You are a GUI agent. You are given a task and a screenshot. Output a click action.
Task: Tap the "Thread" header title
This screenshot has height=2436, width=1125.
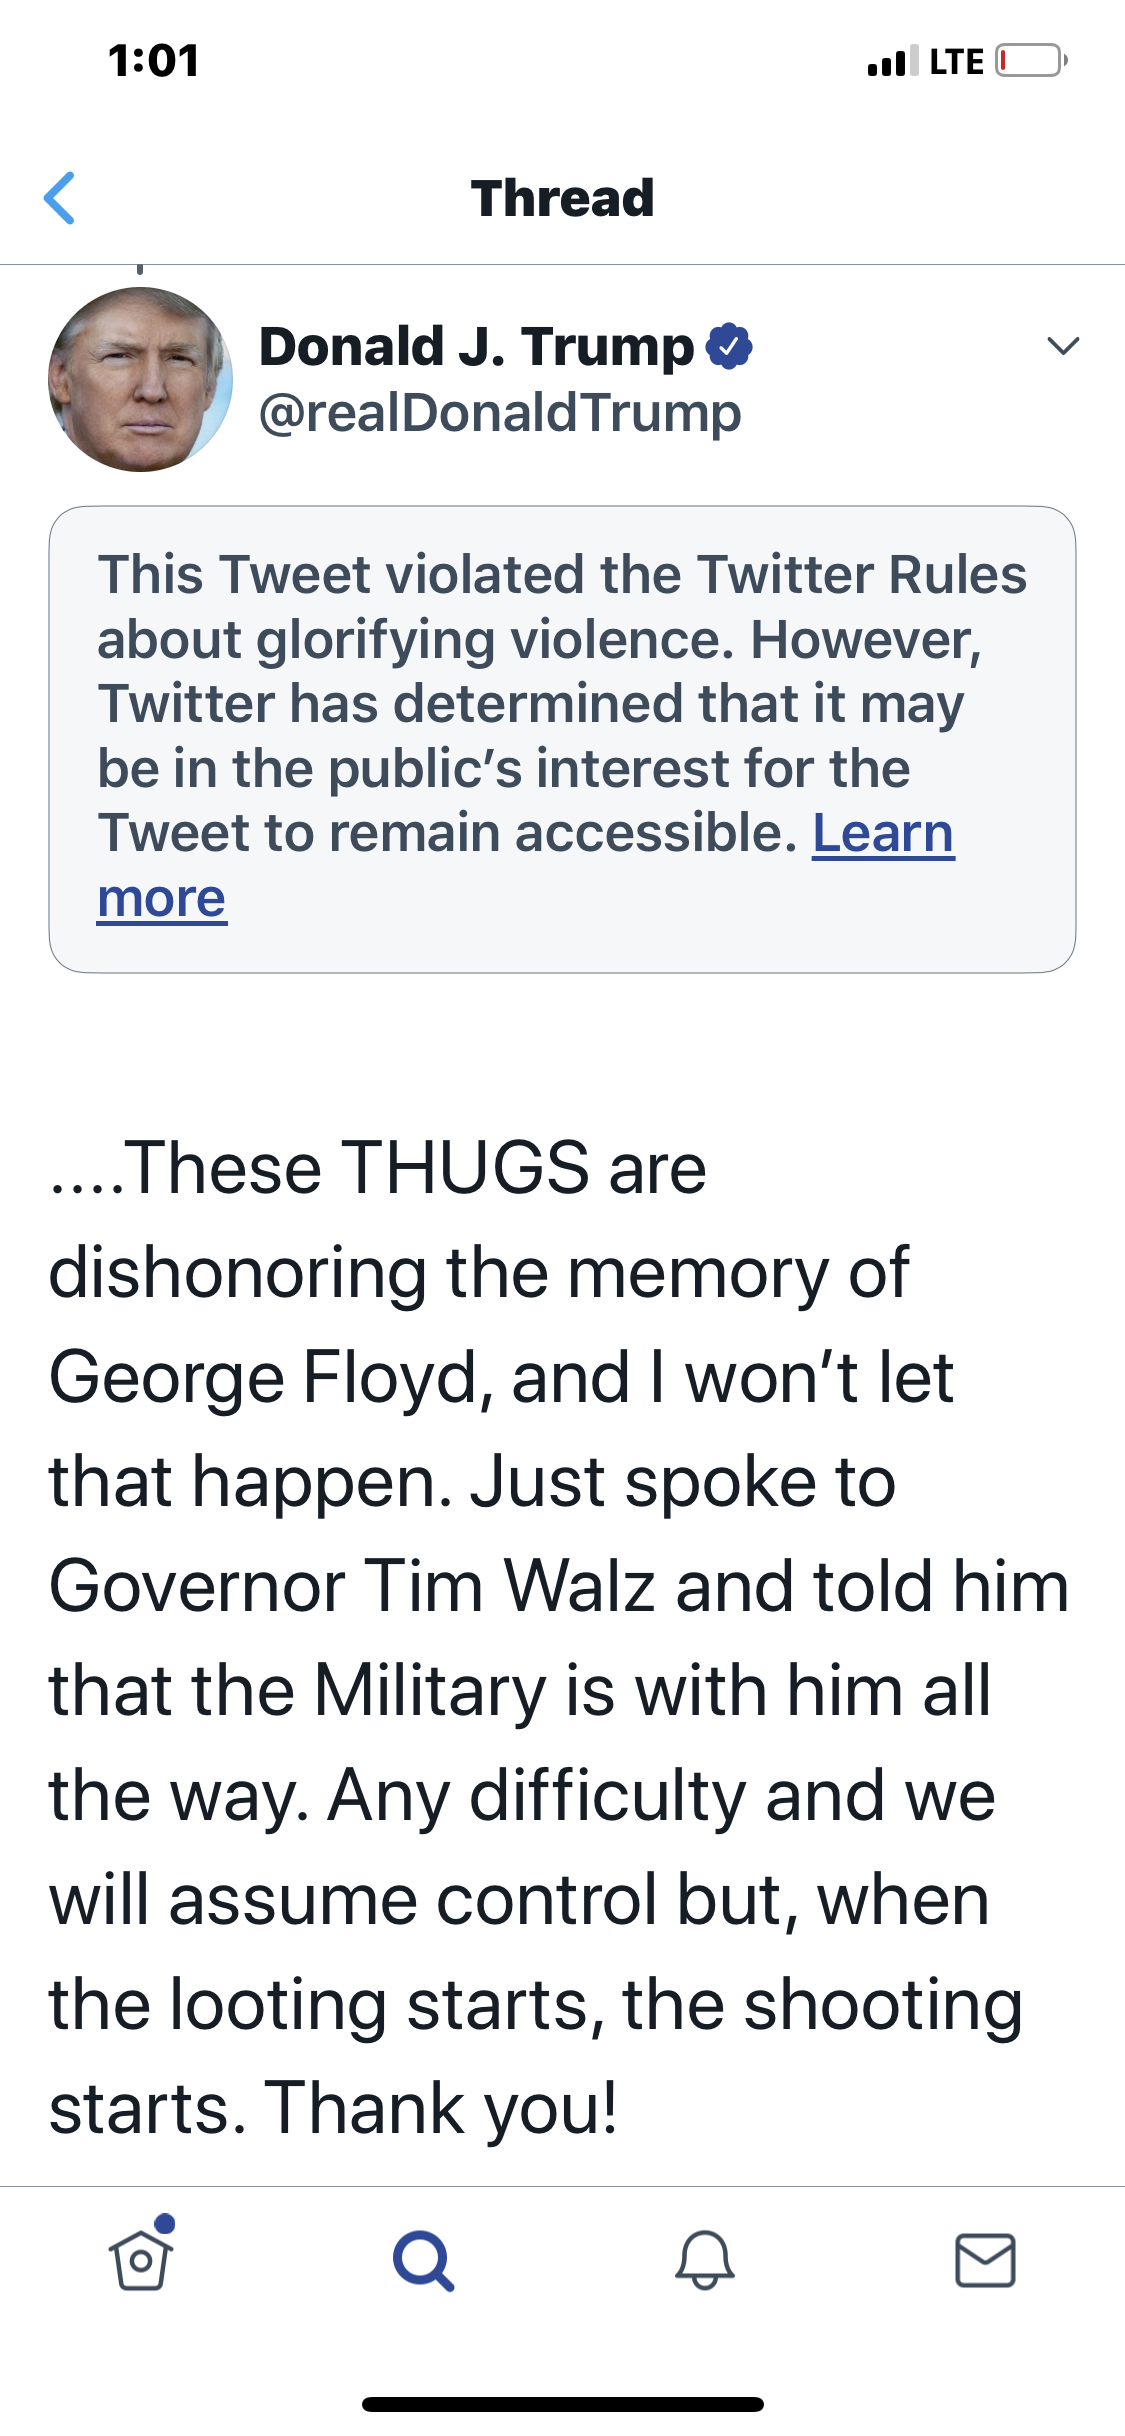coord(562,198)
